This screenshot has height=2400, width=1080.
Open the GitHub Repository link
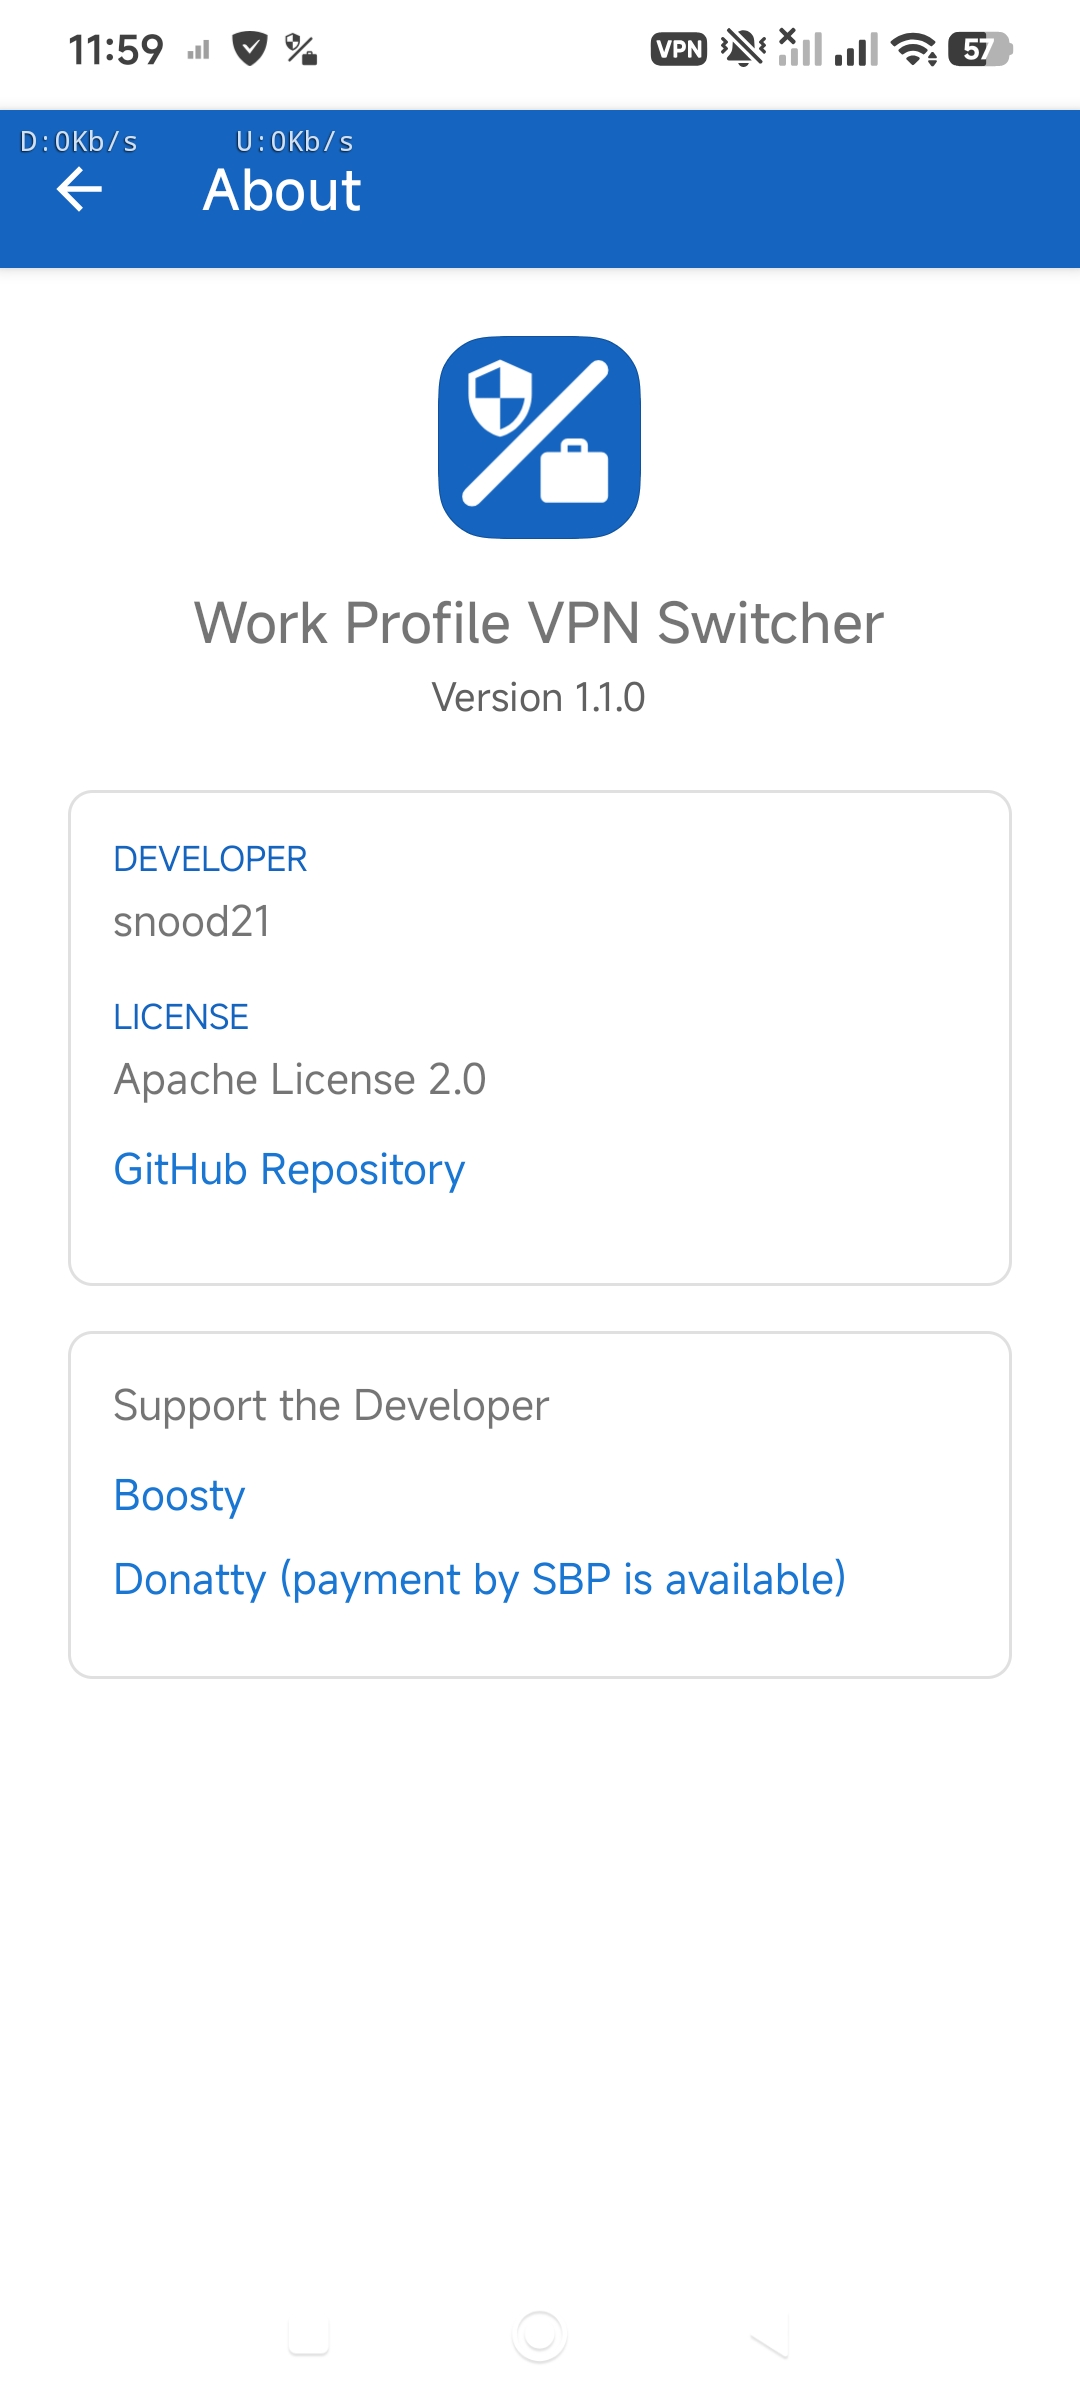tap(289, 1170)
